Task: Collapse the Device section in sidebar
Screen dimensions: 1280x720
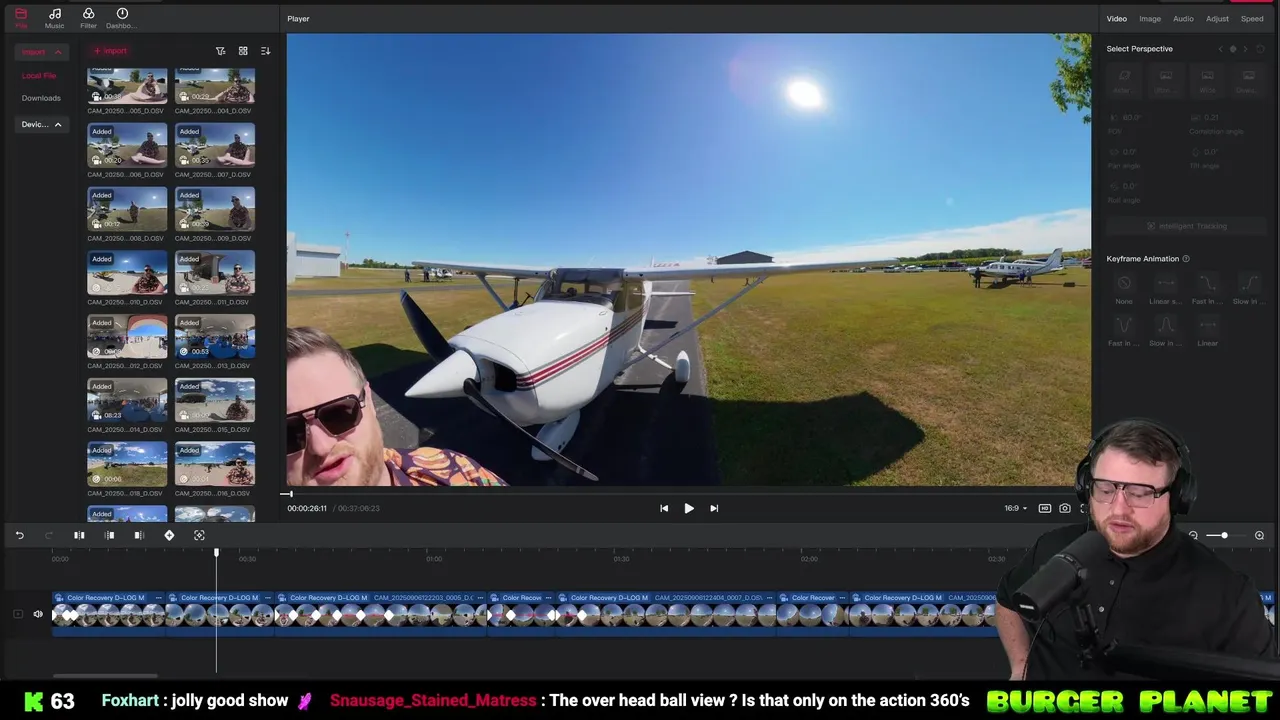Action: 42,124
